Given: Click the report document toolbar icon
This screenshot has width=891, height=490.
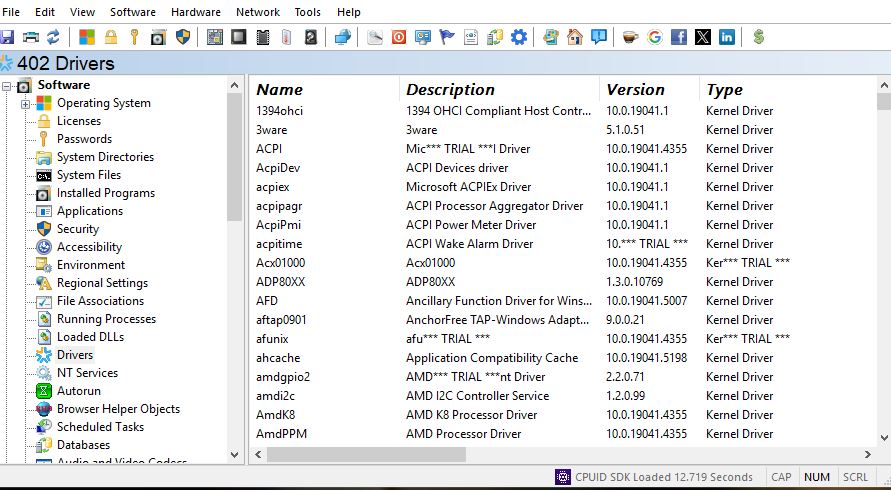Looking at the screenshot, I should pyautogui.click(x=471, y=38).
